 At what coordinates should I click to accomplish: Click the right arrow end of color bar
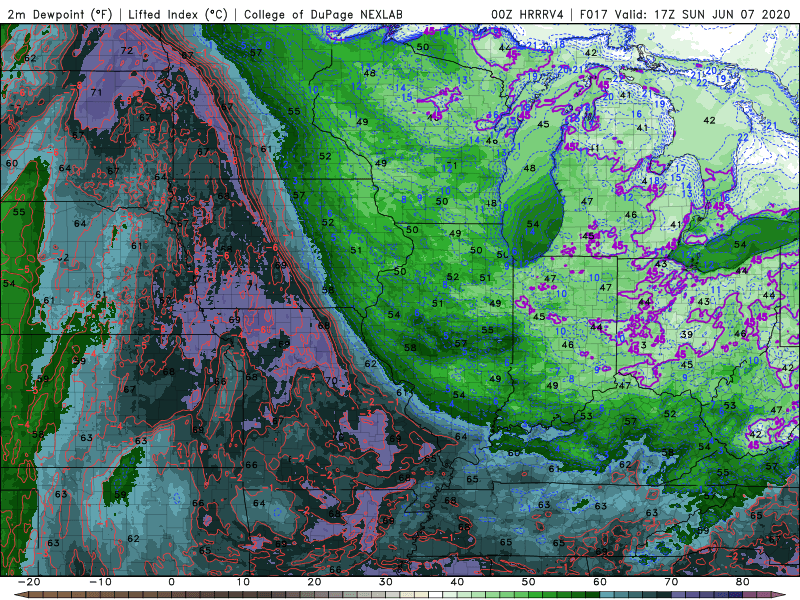coord(777,595)
